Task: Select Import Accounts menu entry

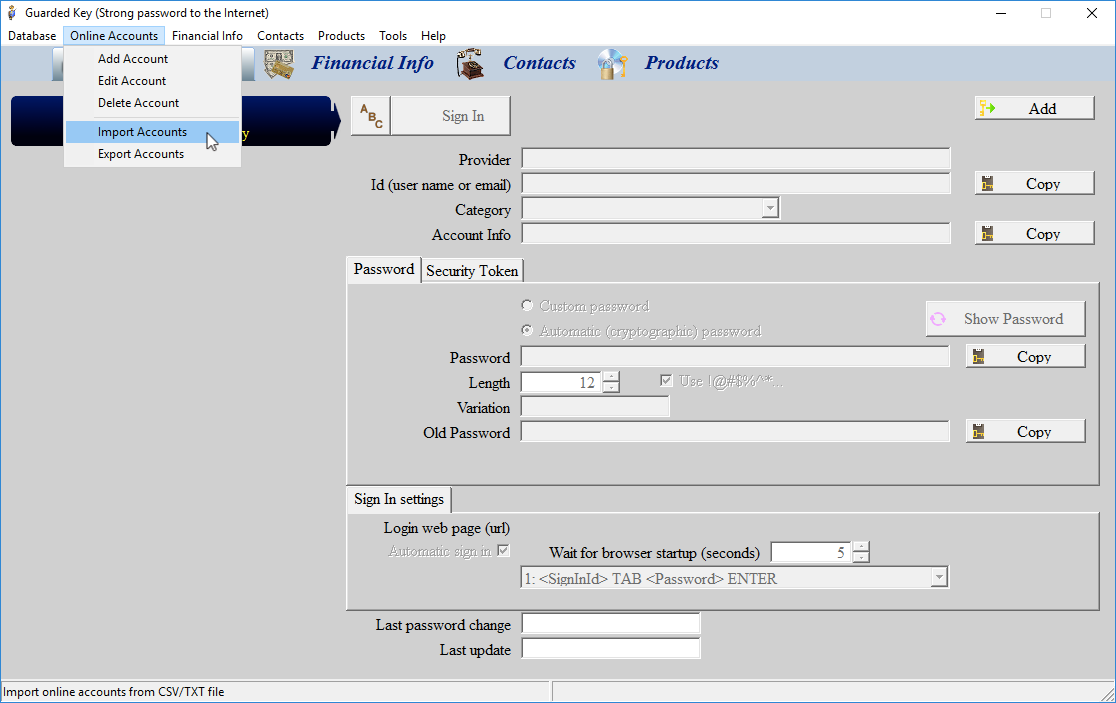Action: click(152, 132)
